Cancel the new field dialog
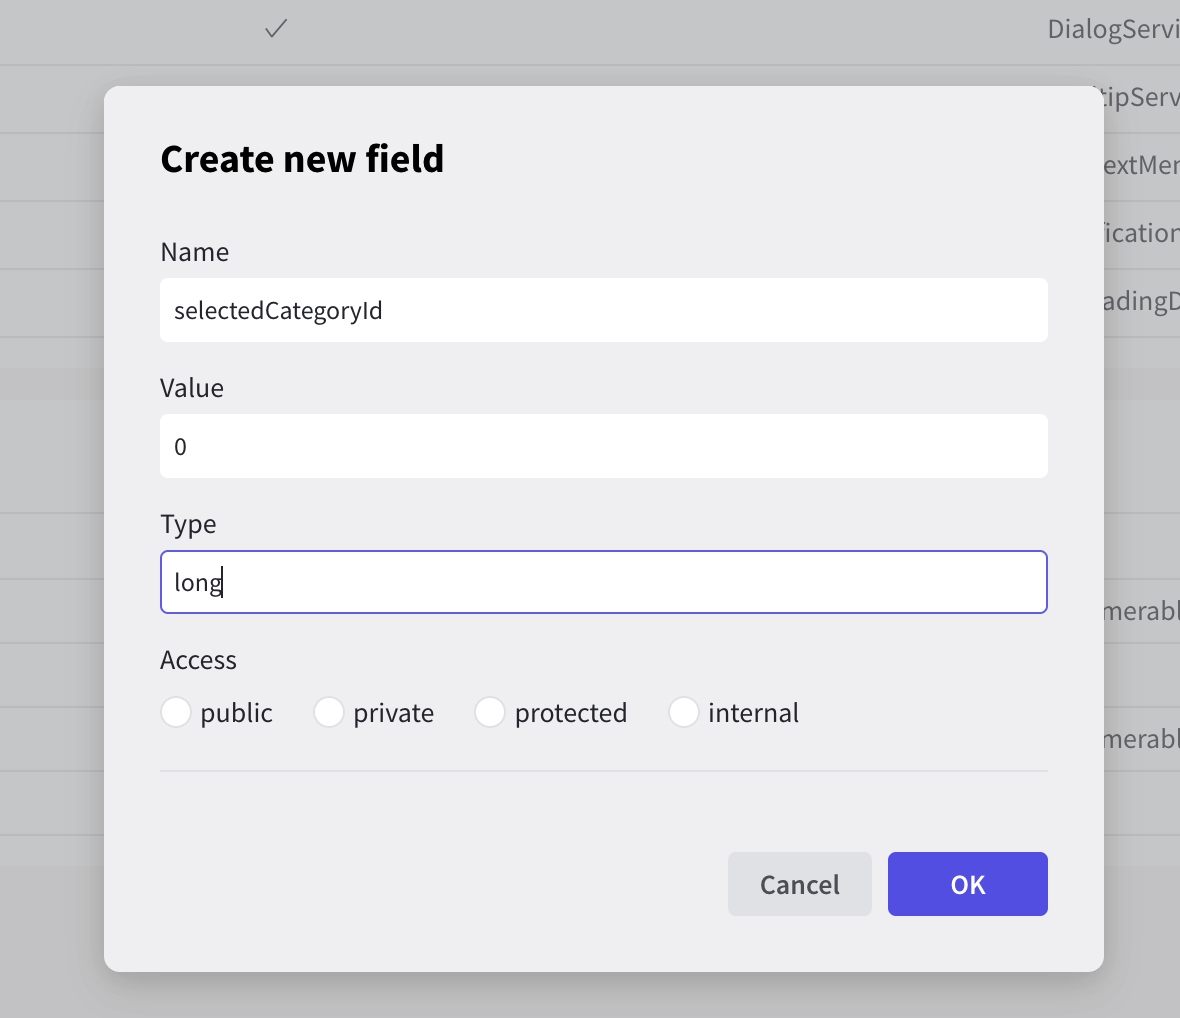 799,884
